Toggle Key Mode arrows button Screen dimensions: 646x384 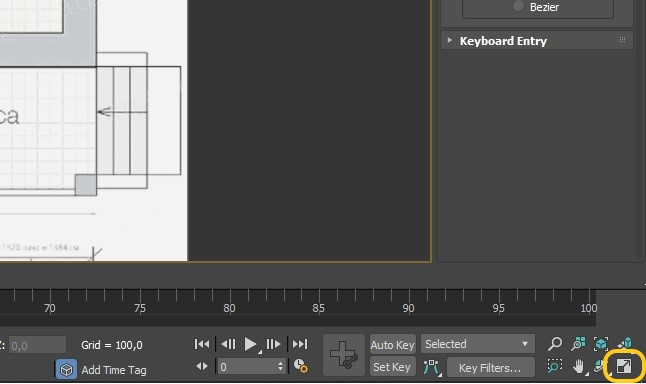coord(202,366)
